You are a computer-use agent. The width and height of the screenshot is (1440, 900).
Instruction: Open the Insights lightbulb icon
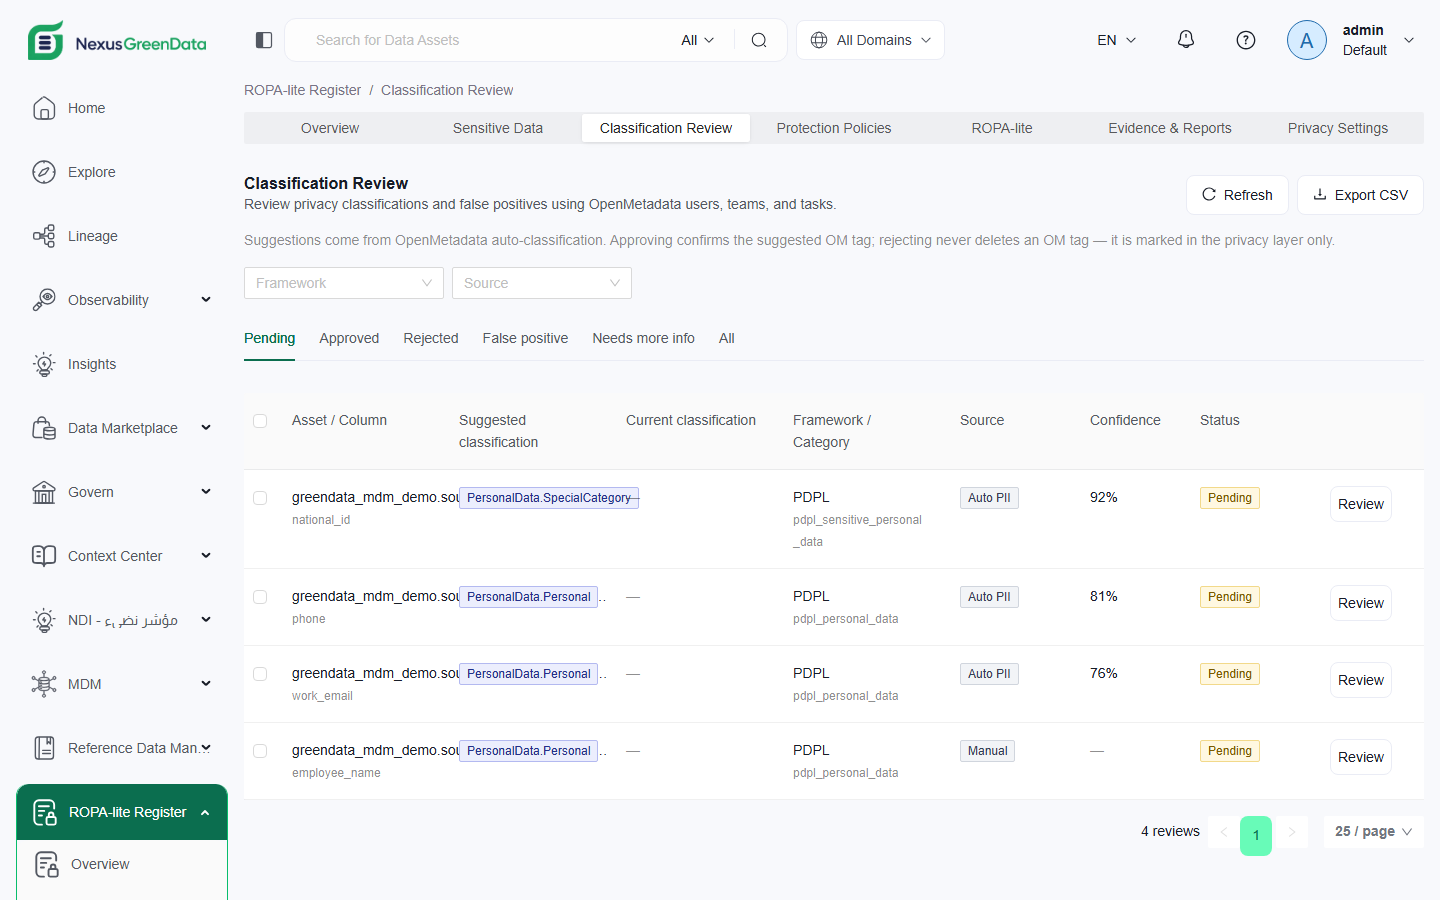tap(44, 364)
